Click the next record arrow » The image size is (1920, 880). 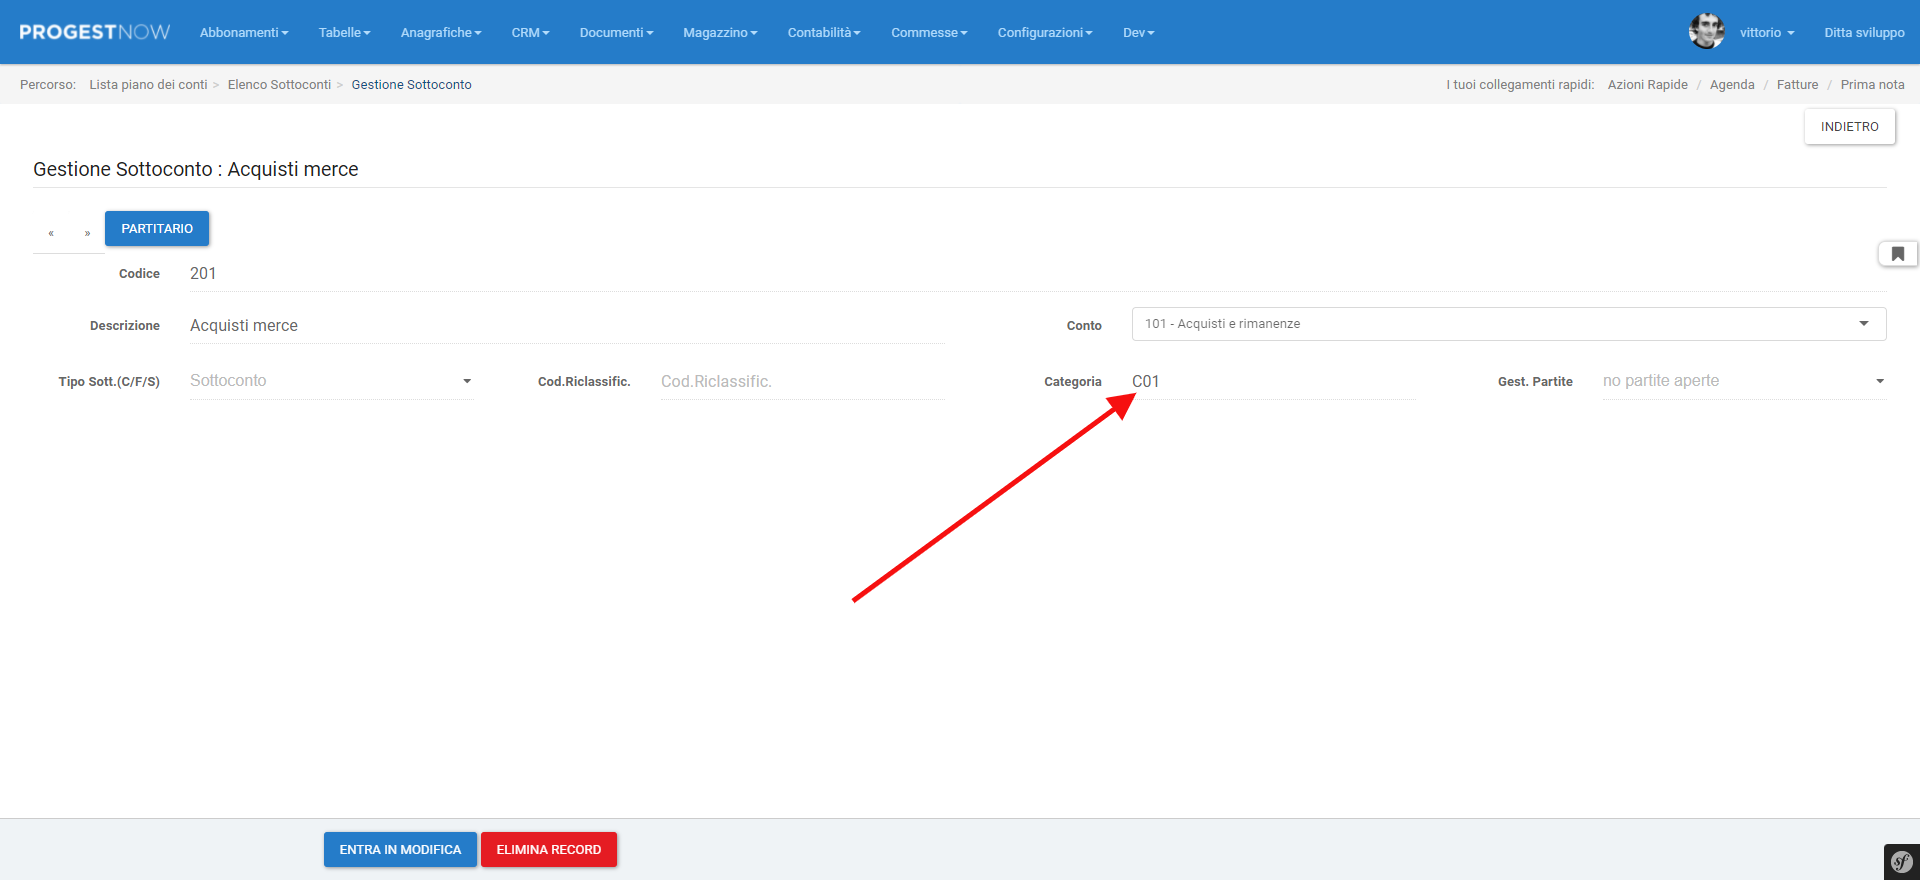(x=87, y=233)
